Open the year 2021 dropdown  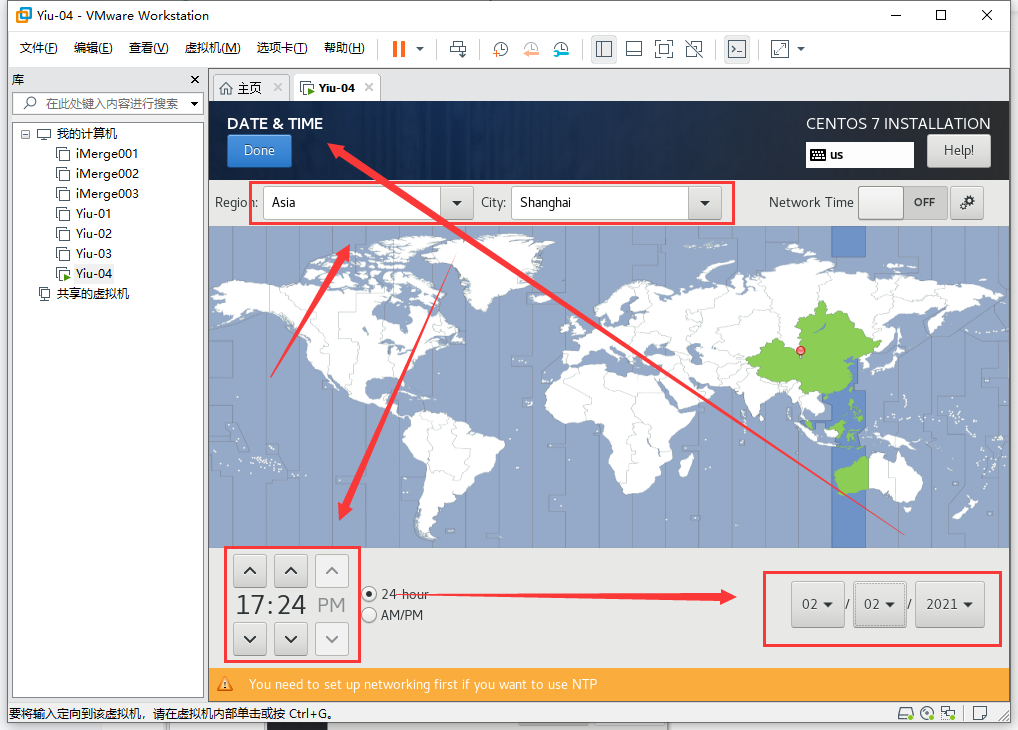pyautogui.click(x=949, y=605)
